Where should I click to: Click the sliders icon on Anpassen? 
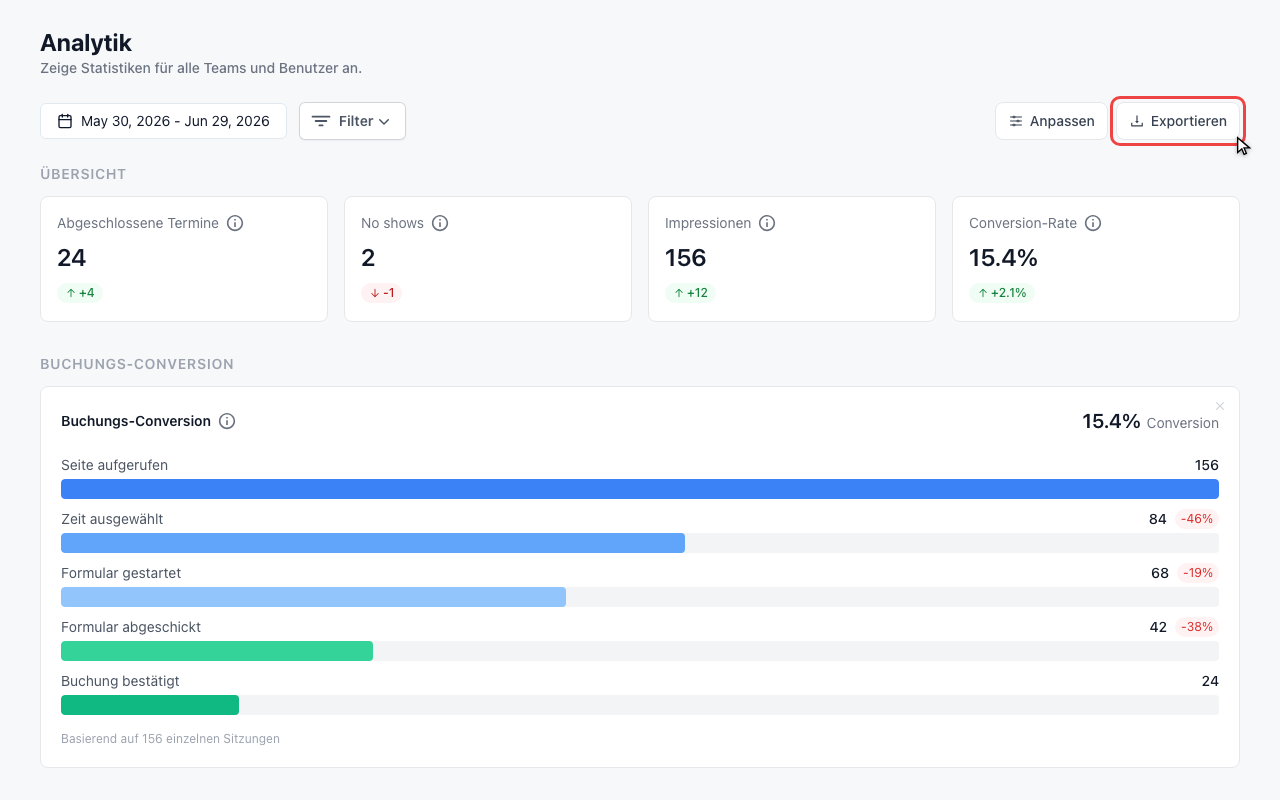(1016, 121)
